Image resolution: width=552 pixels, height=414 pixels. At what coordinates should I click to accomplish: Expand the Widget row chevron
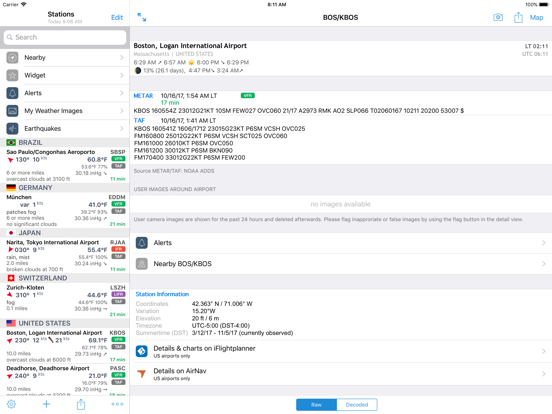point(121,75)
